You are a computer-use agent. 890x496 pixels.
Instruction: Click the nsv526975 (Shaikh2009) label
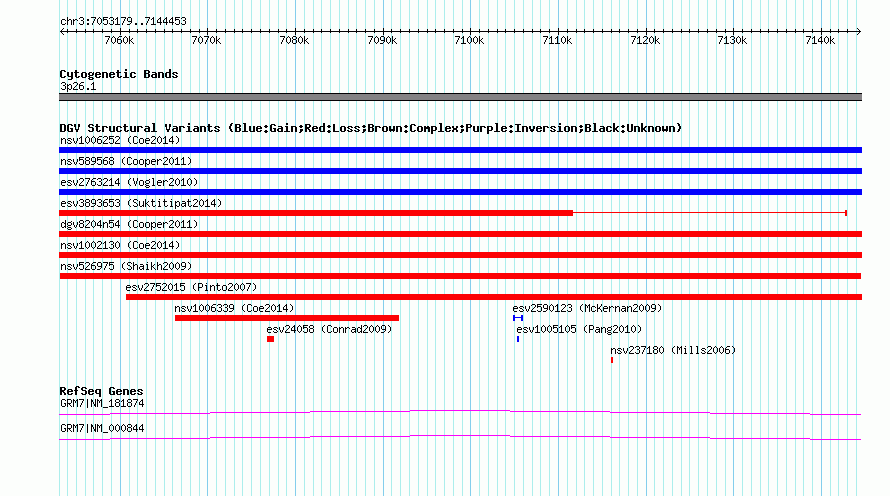tap(126, 266)
